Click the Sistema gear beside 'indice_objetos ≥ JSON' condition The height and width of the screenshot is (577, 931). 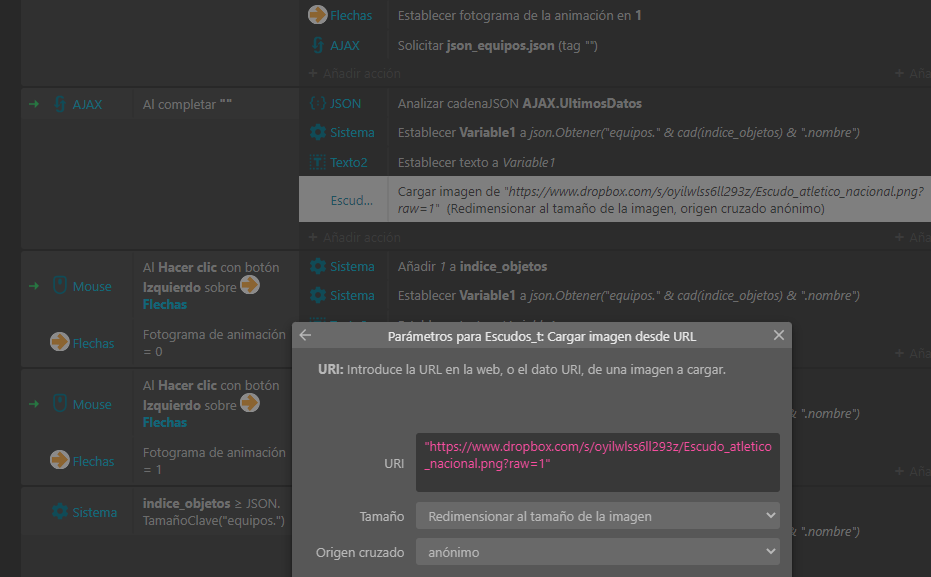(60, 512)
